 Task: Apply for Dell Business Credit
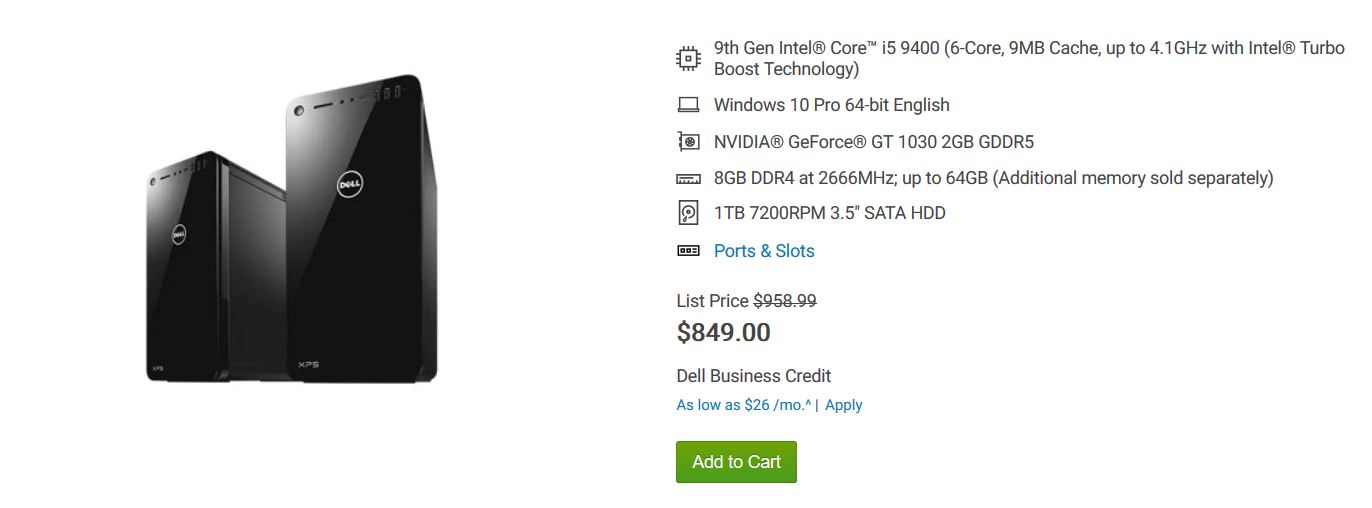coord(844,405)
